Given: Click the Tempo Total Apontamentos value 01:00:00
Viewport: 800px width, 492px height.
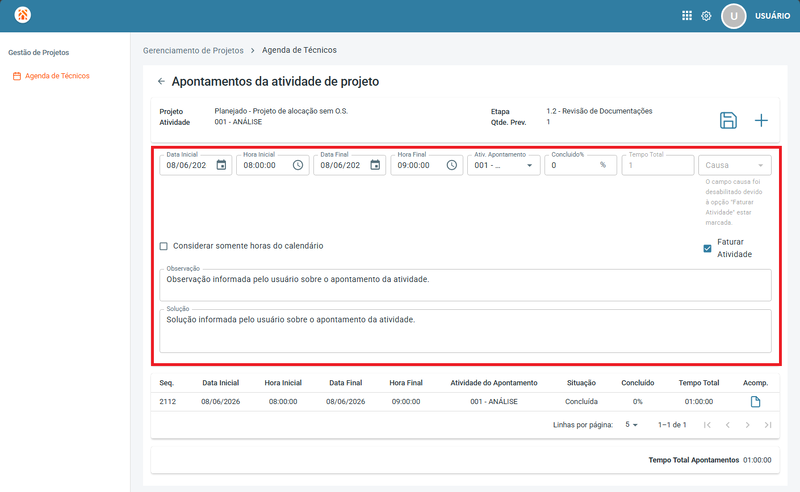Looking at the screenshot, I should pos(757,460).
